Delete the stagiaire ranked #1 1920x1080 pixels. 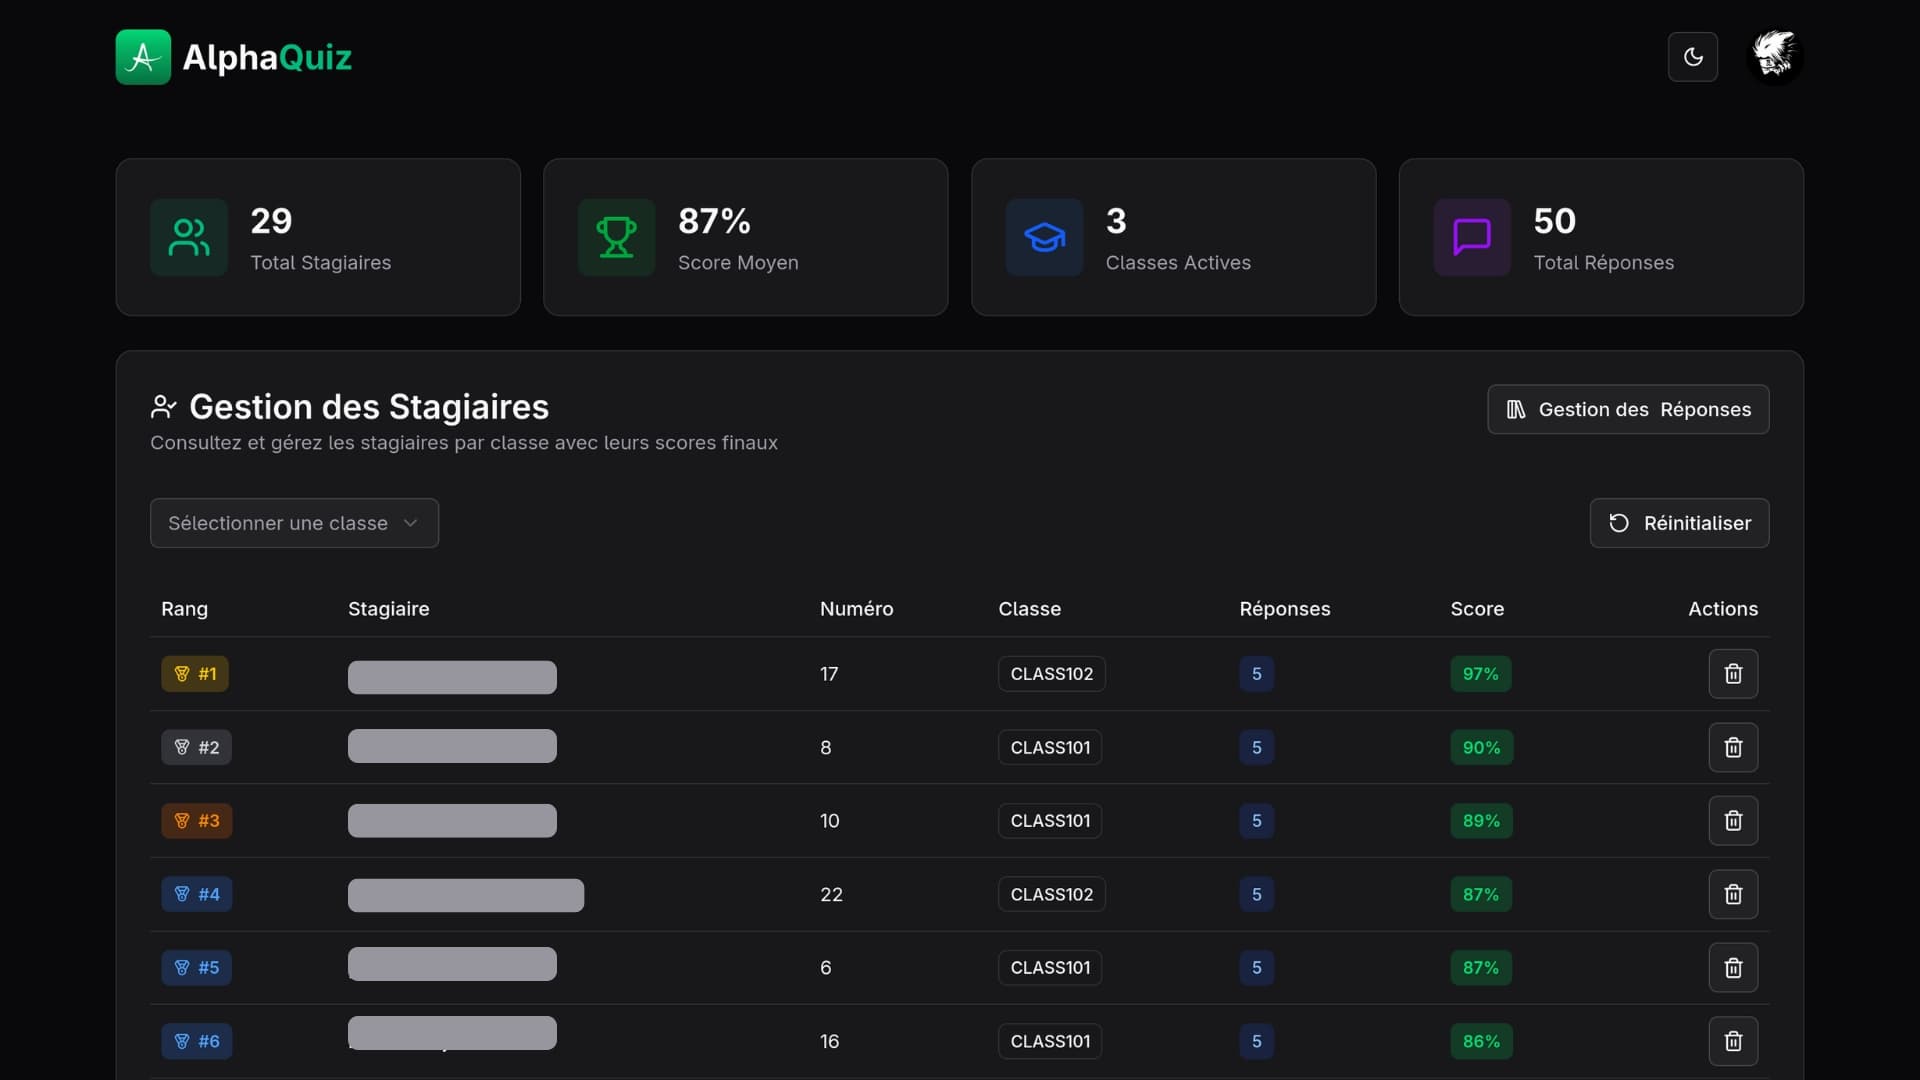click(x=1733, y=674)
